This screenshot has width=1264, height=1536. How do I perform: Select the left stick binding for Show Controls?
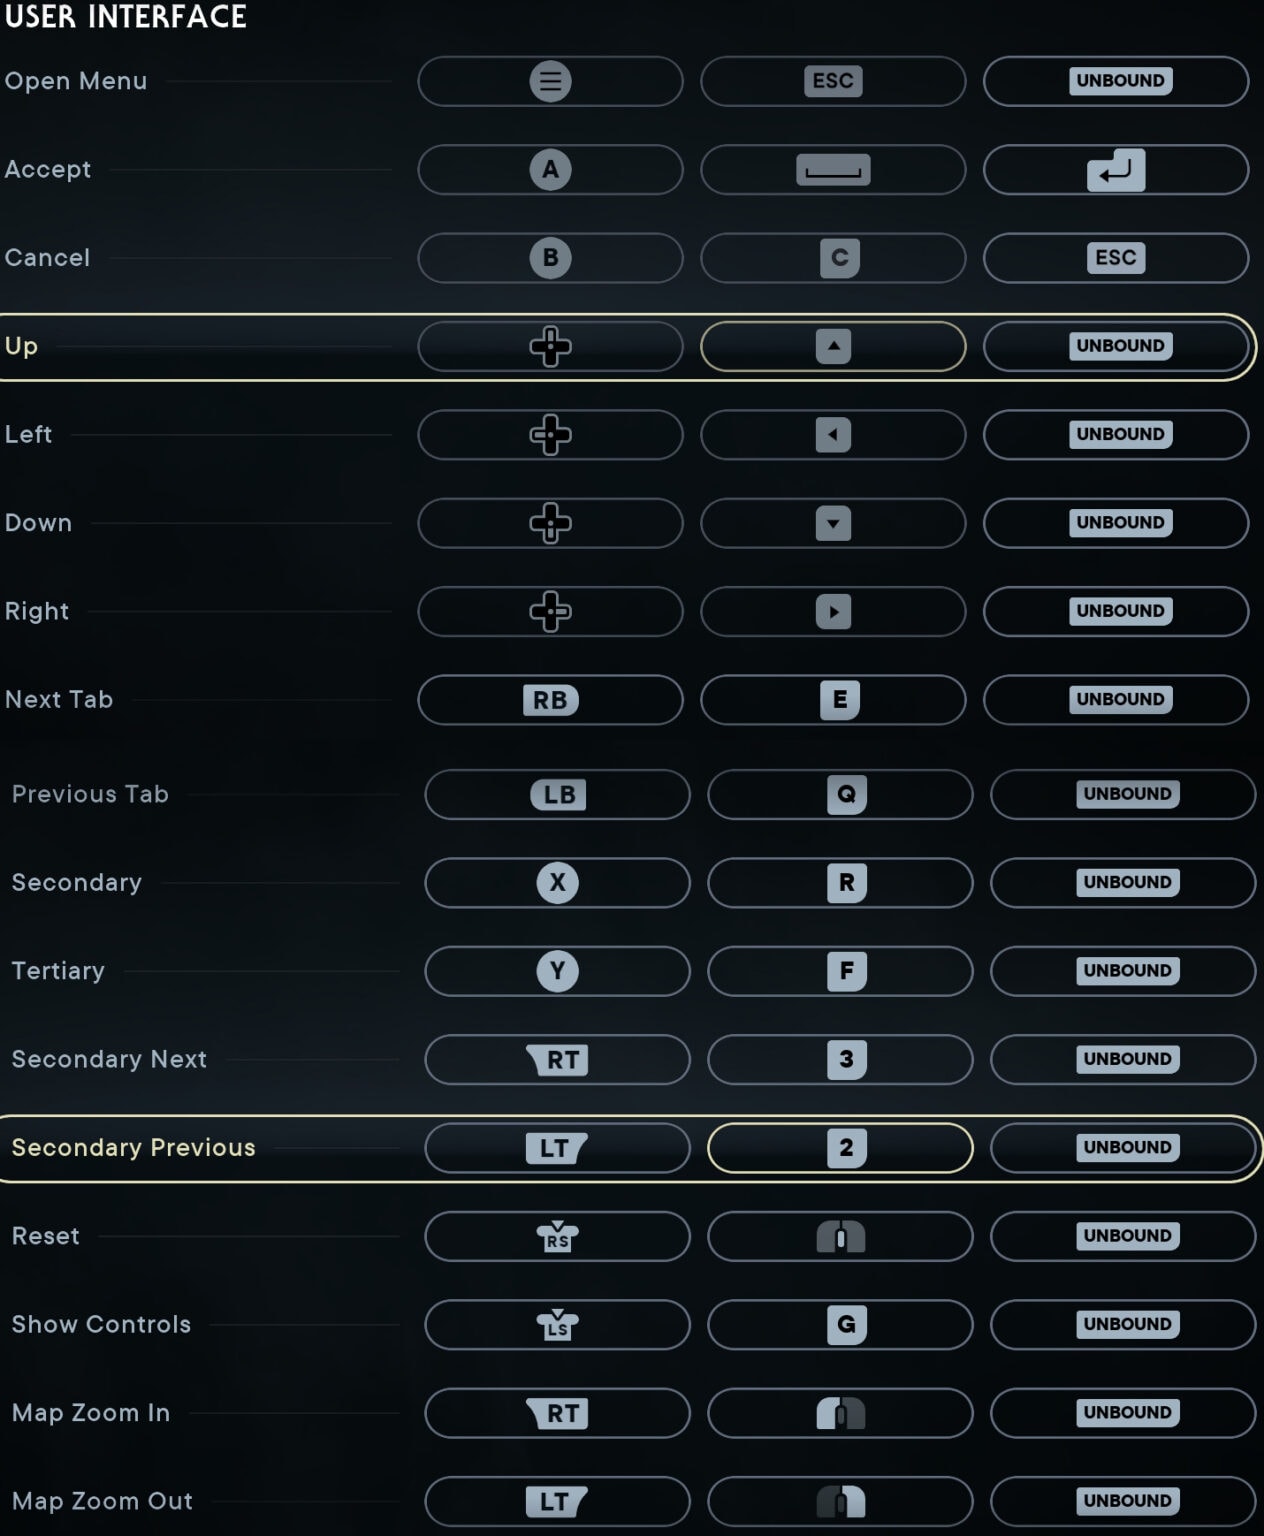click(x=556, y=1324)
